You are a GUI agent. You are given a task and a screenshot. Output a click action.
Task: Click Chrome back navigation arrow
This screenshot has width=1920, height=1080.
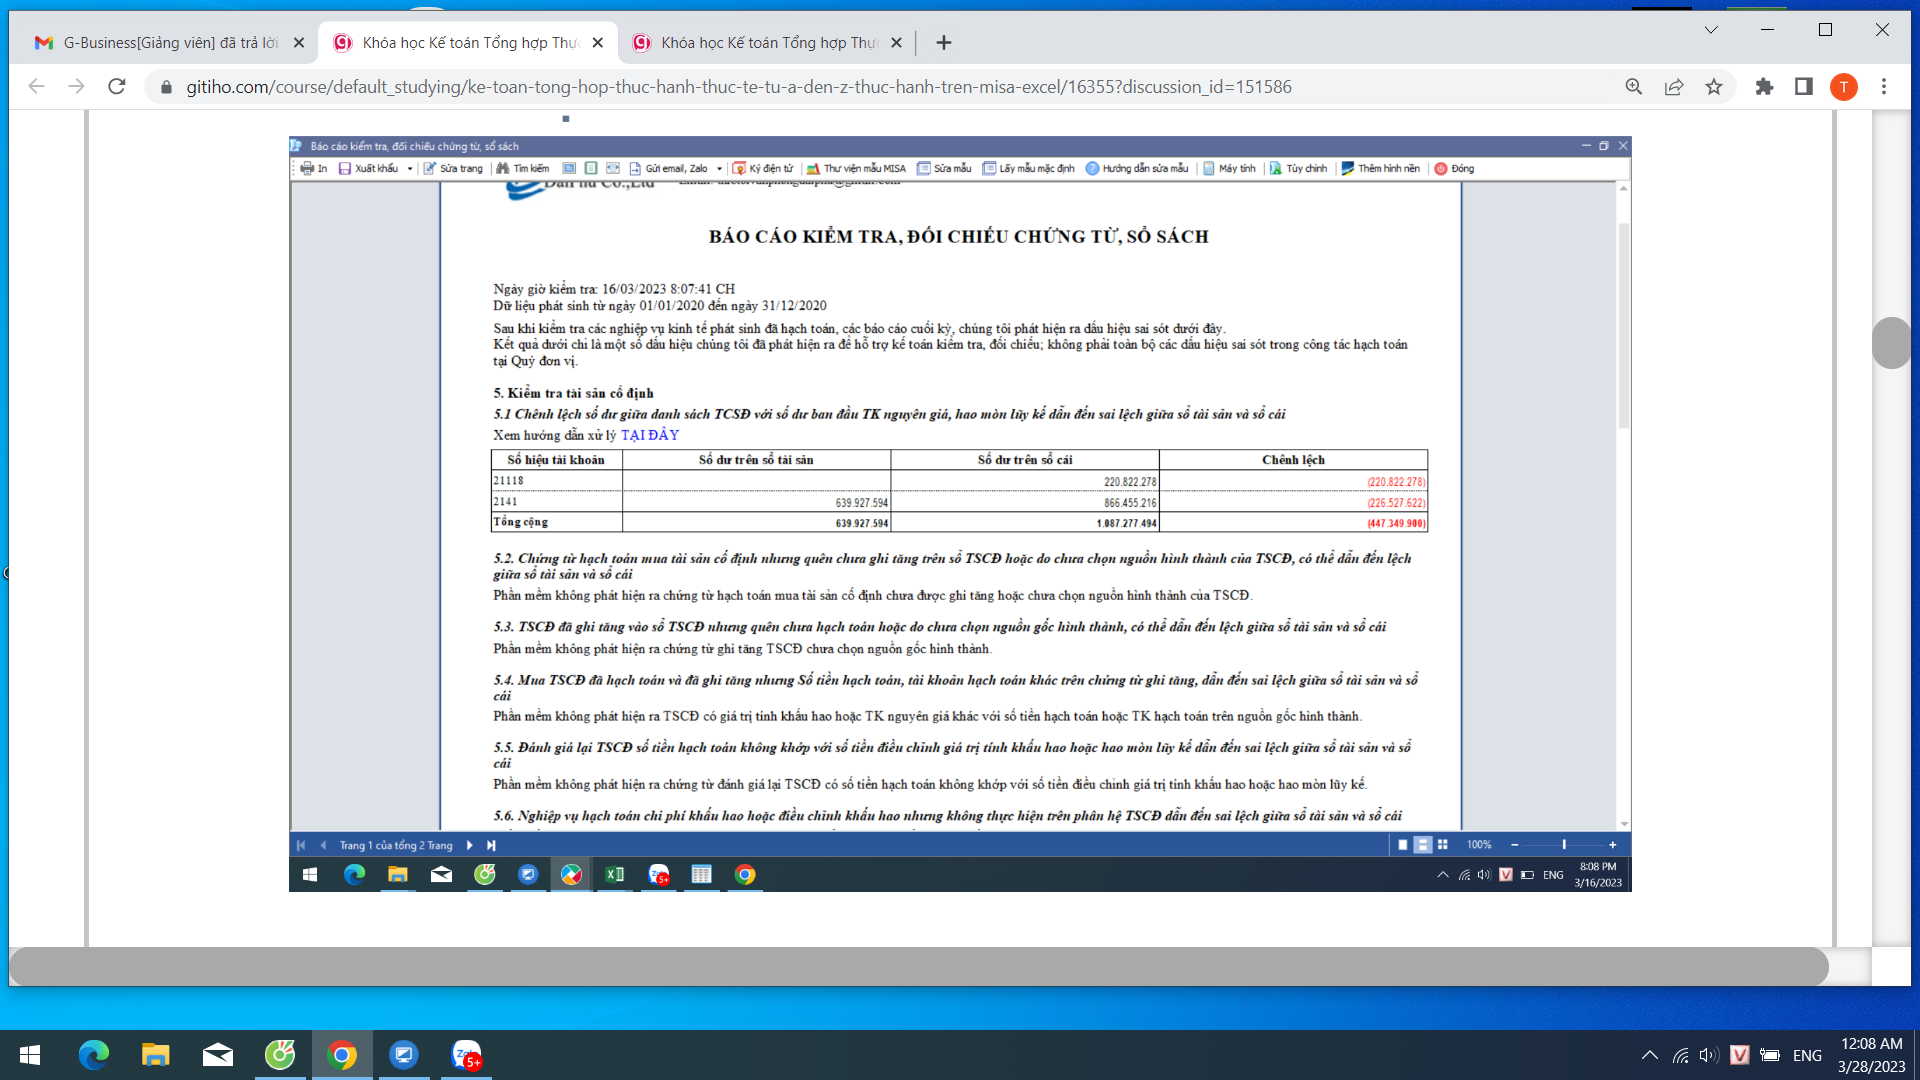[x=37, y=87]
